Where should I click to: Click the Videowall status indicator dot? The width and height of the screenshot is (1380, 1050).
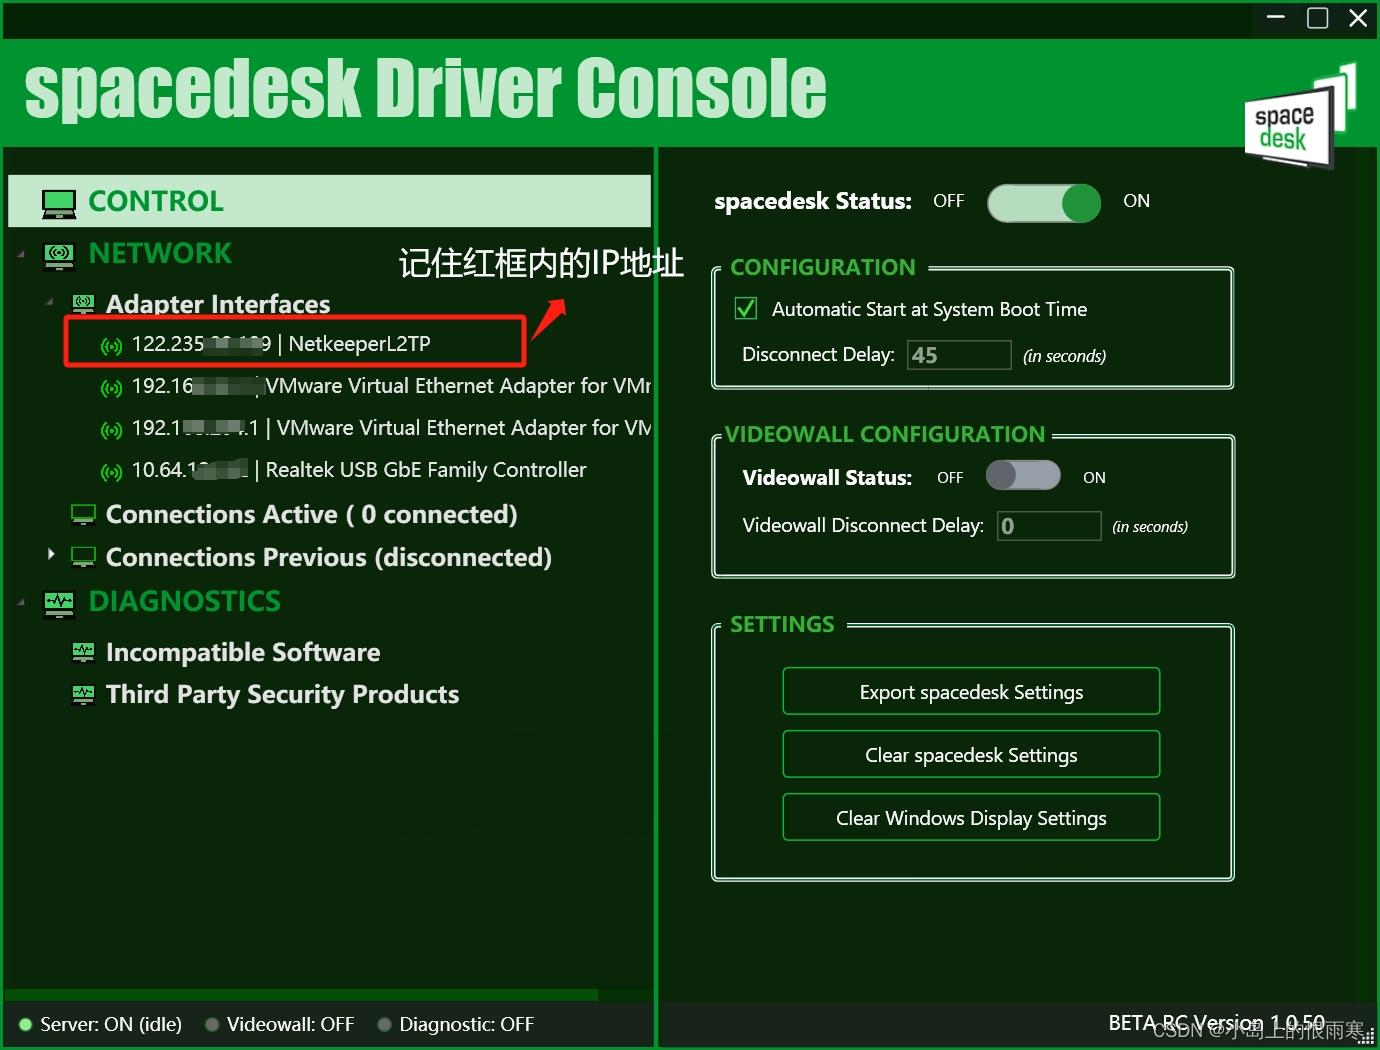tap(212, 1024)
